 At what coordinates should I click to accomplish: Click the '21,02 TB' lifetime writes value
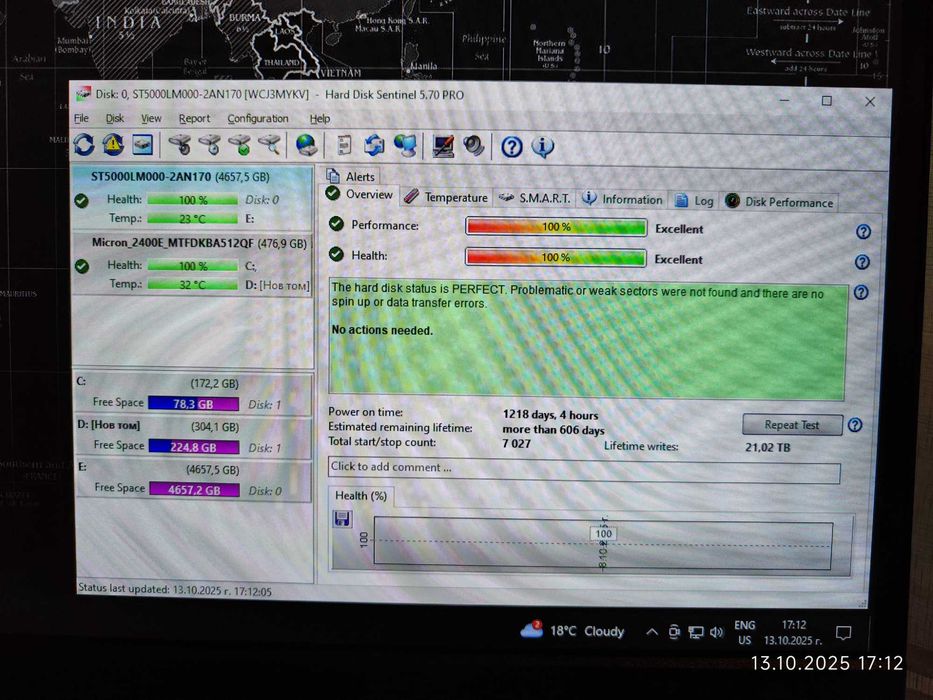point(768,447)
